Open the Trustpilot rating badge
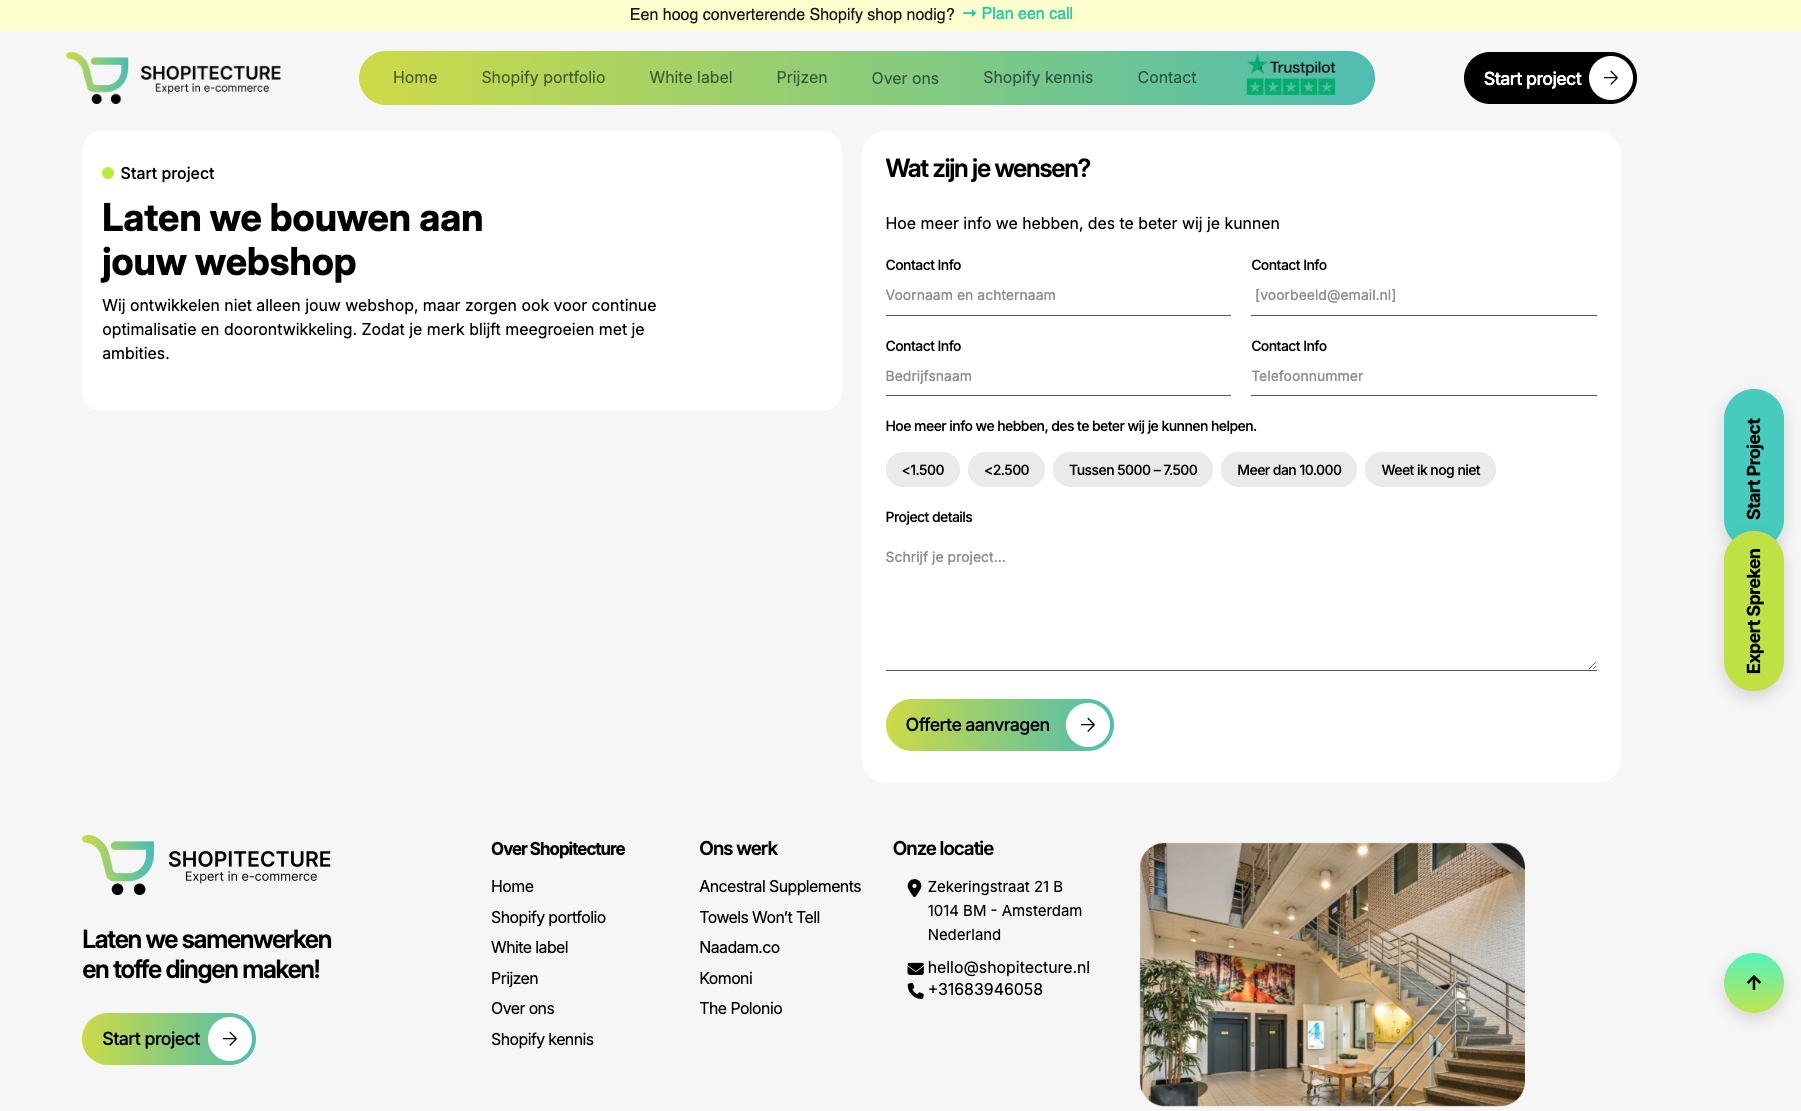Viewport: 1801px width, 1111px height. pos(1290,77)
